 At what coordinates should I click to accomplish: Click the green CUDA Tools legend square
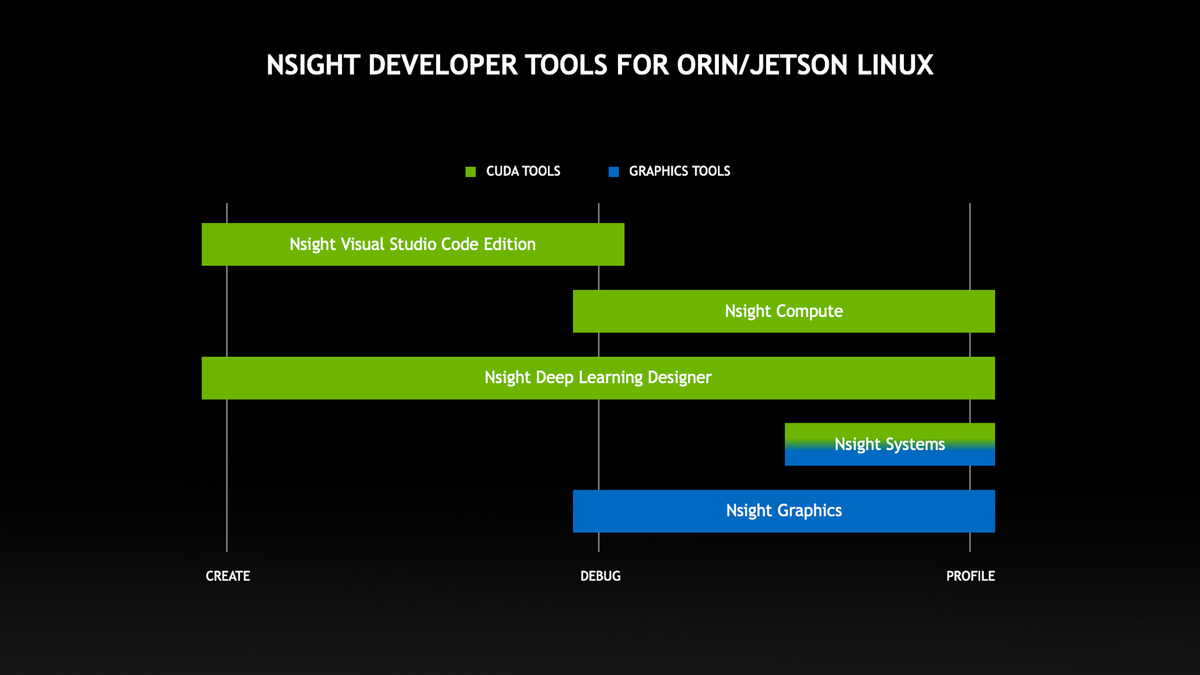coord(471,172)
